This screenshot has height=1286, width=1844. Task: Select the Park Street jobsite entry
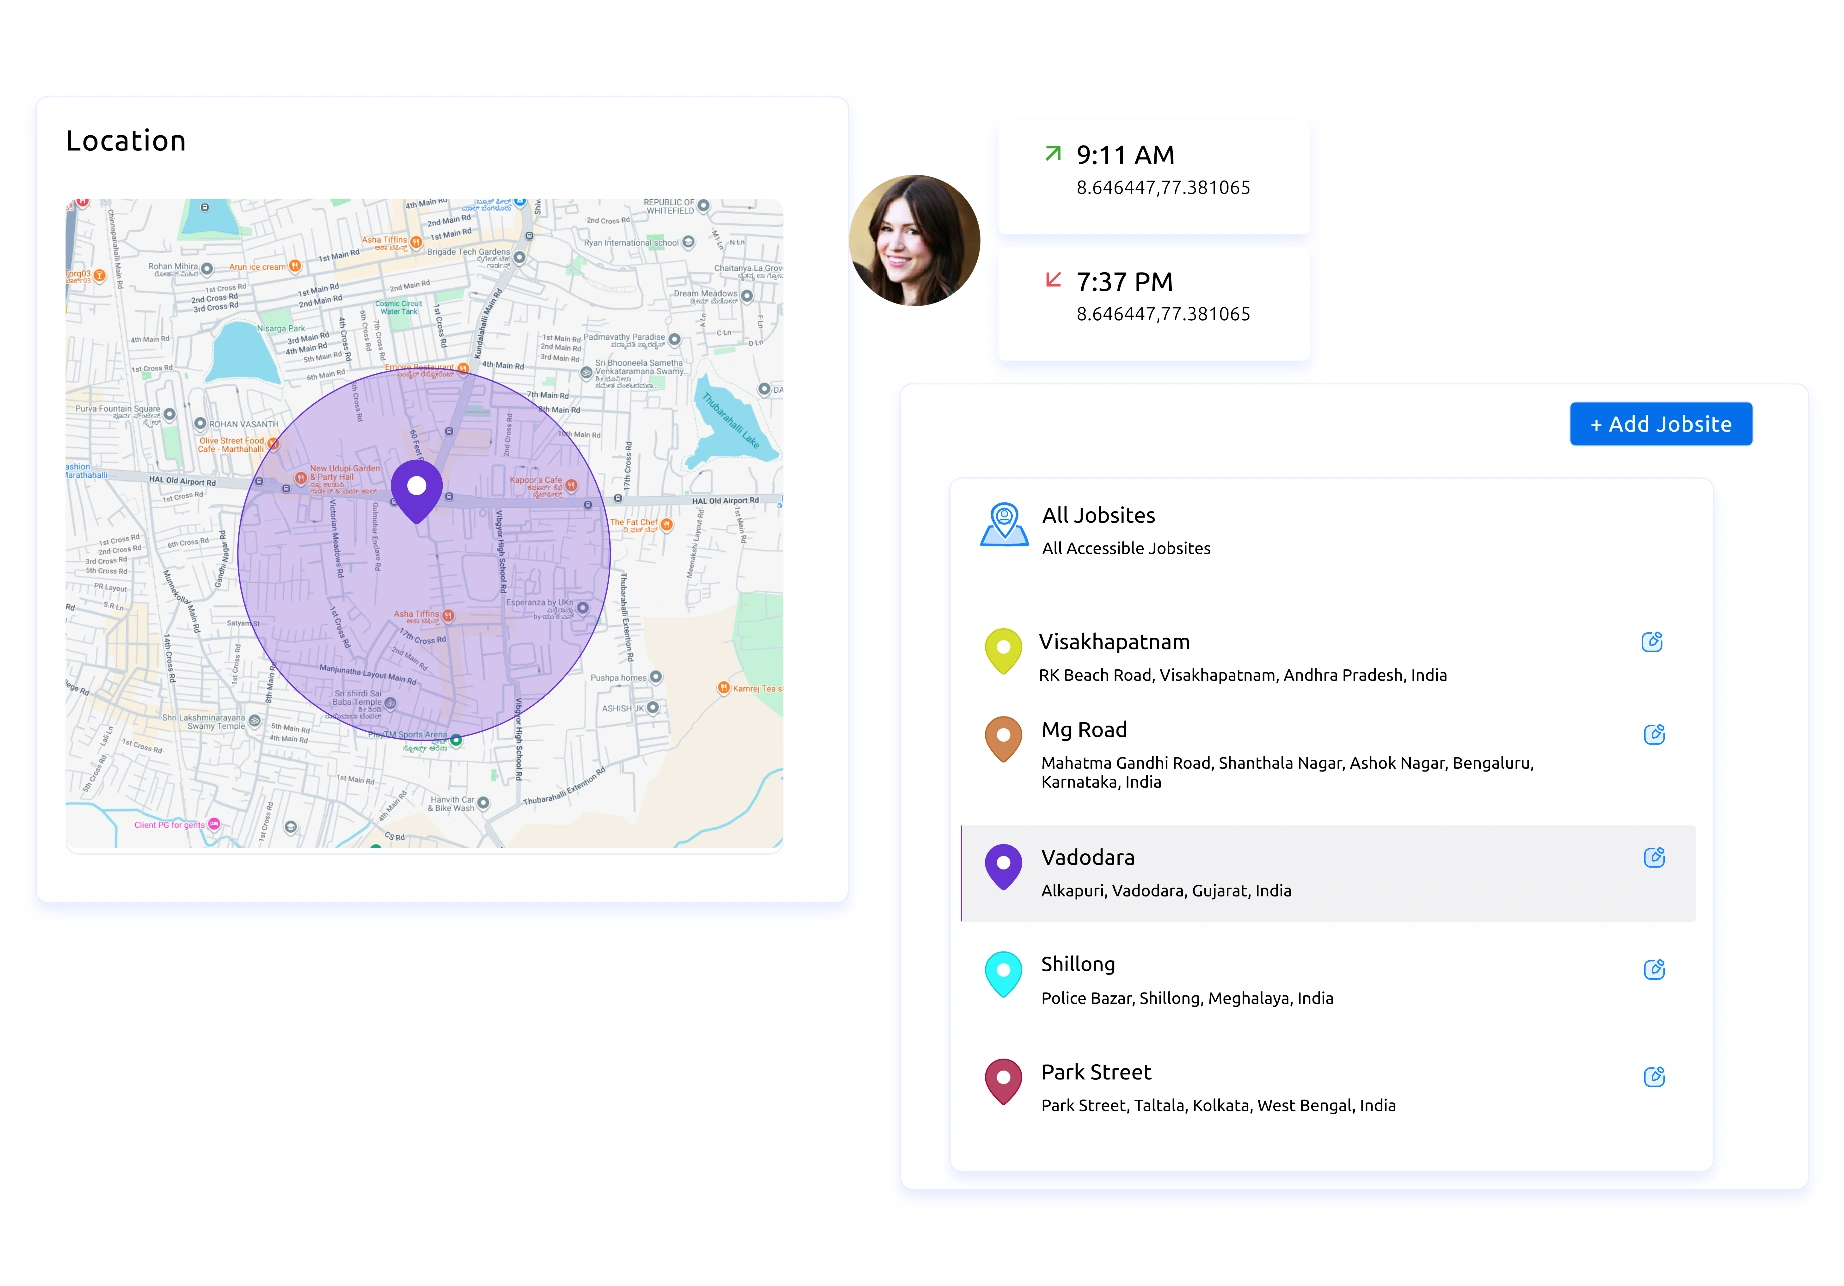pos(1218,1086)
